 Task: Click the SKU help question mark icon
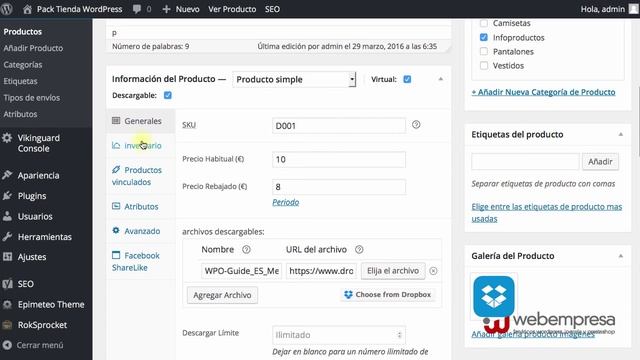tap(416, 124)
